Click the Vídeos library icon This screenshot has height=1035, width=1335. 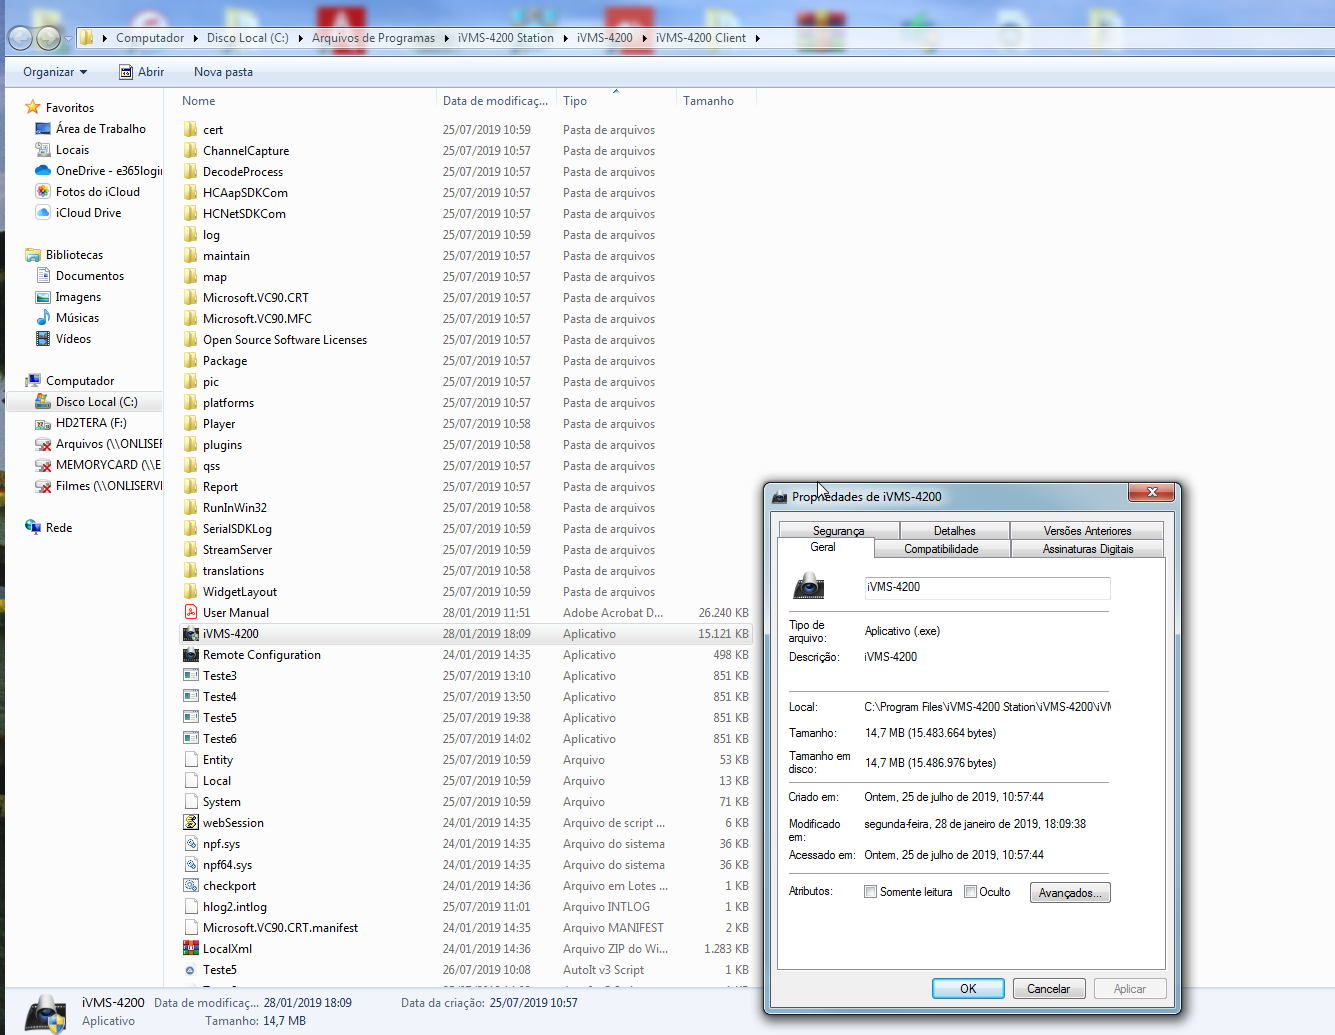43,339
